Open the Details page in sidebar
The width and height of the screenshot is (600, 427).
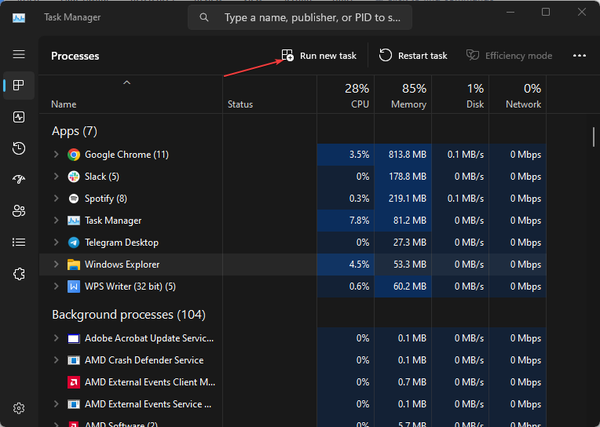pos(19,241)
